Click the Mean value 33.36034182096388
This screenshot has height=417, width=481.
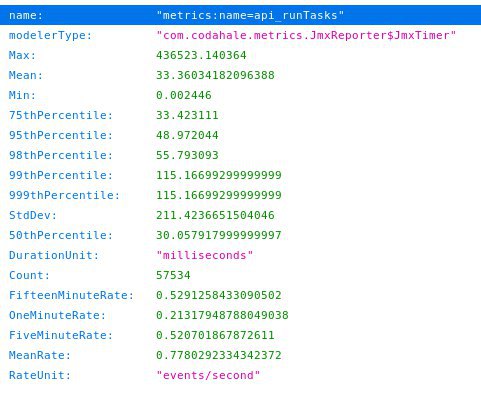pyautogui.click(x=215, y=75)
